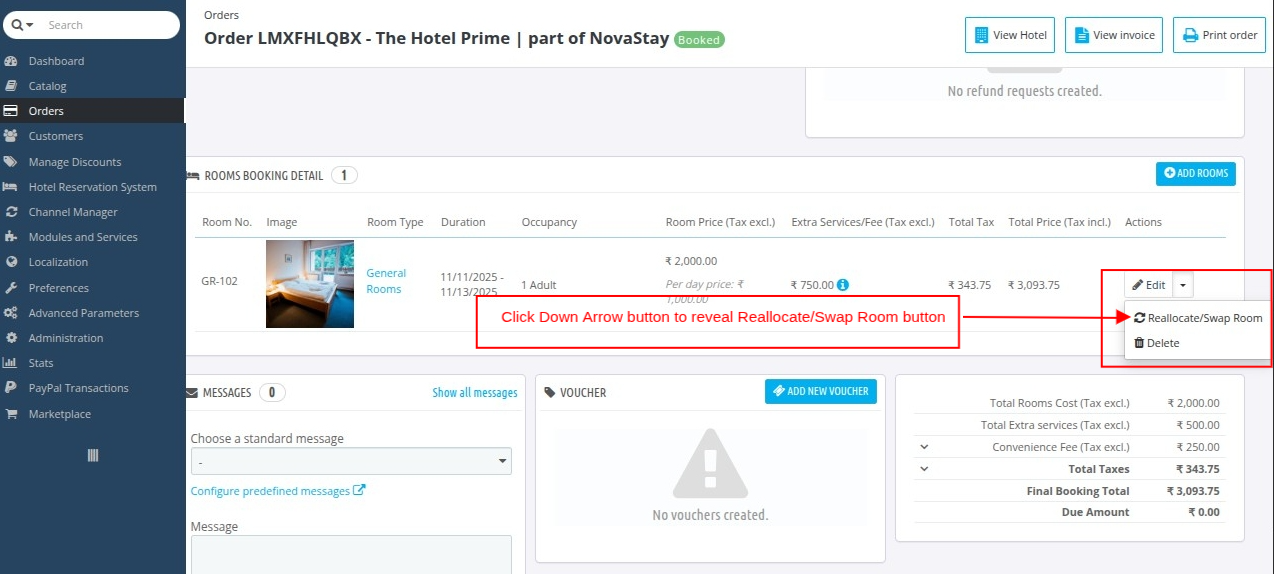Click the Catalog book icon
The height and width of the screenshot is (574, 1274).
tap(11, 86)
